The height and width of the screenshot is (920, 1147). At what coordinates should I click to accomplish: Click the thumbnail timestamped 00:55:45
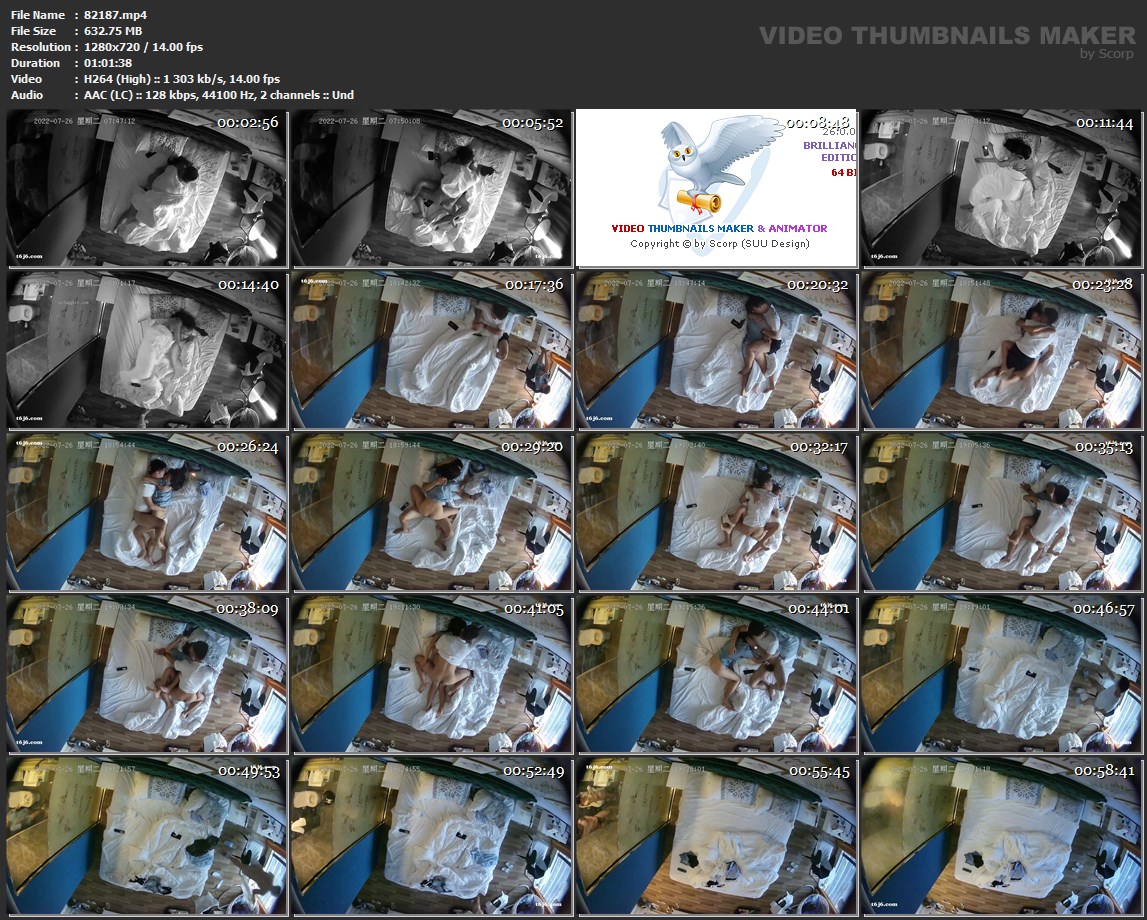tap(716, 837)
